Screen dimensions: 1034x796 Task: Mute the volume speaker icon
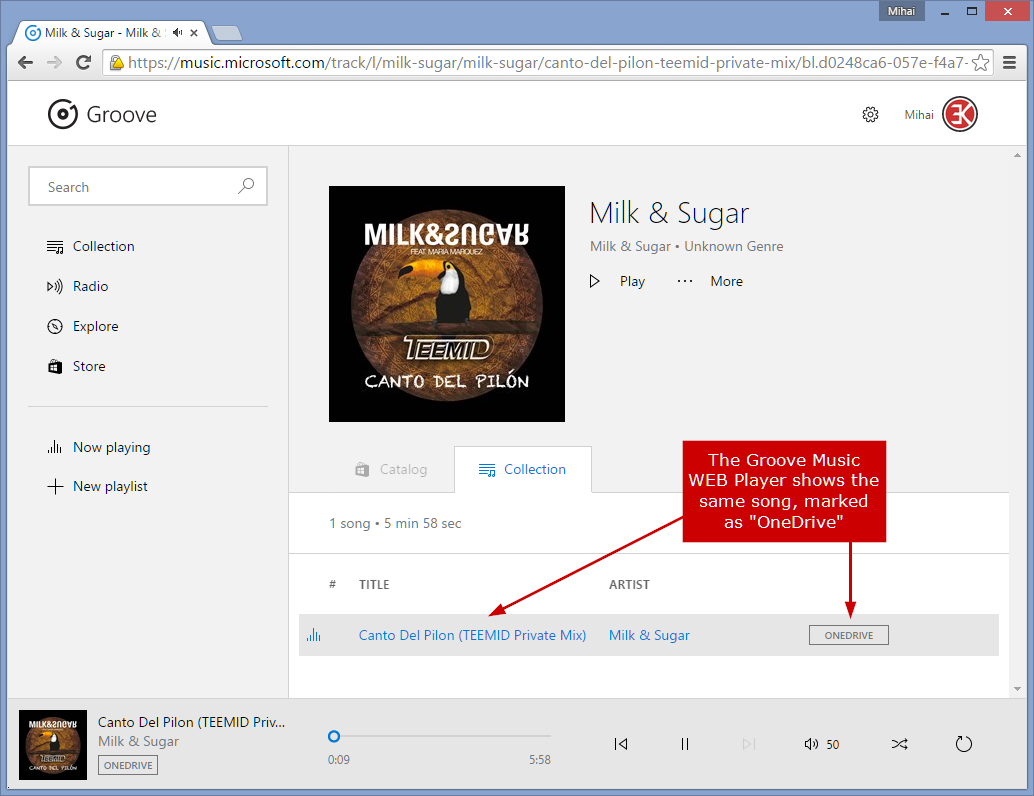point(811,744)
